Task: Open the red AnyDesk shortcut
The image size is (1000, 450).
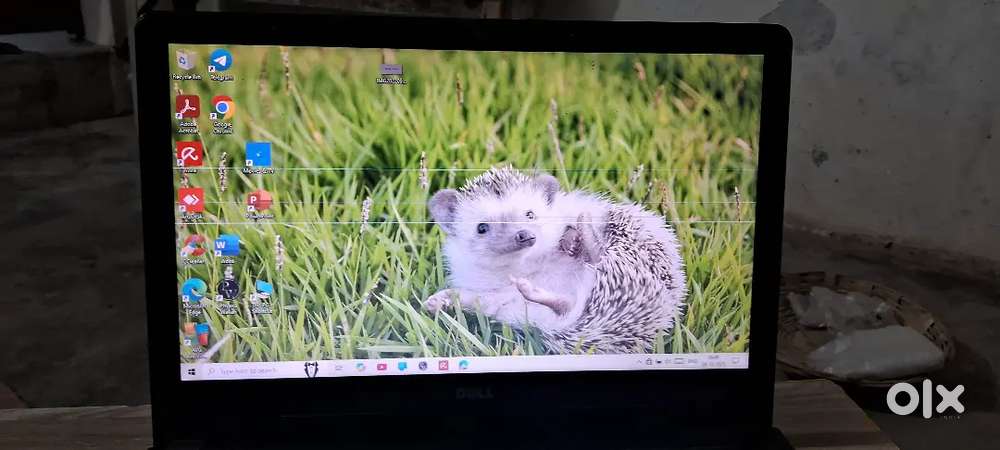Action: coord(191,200)
